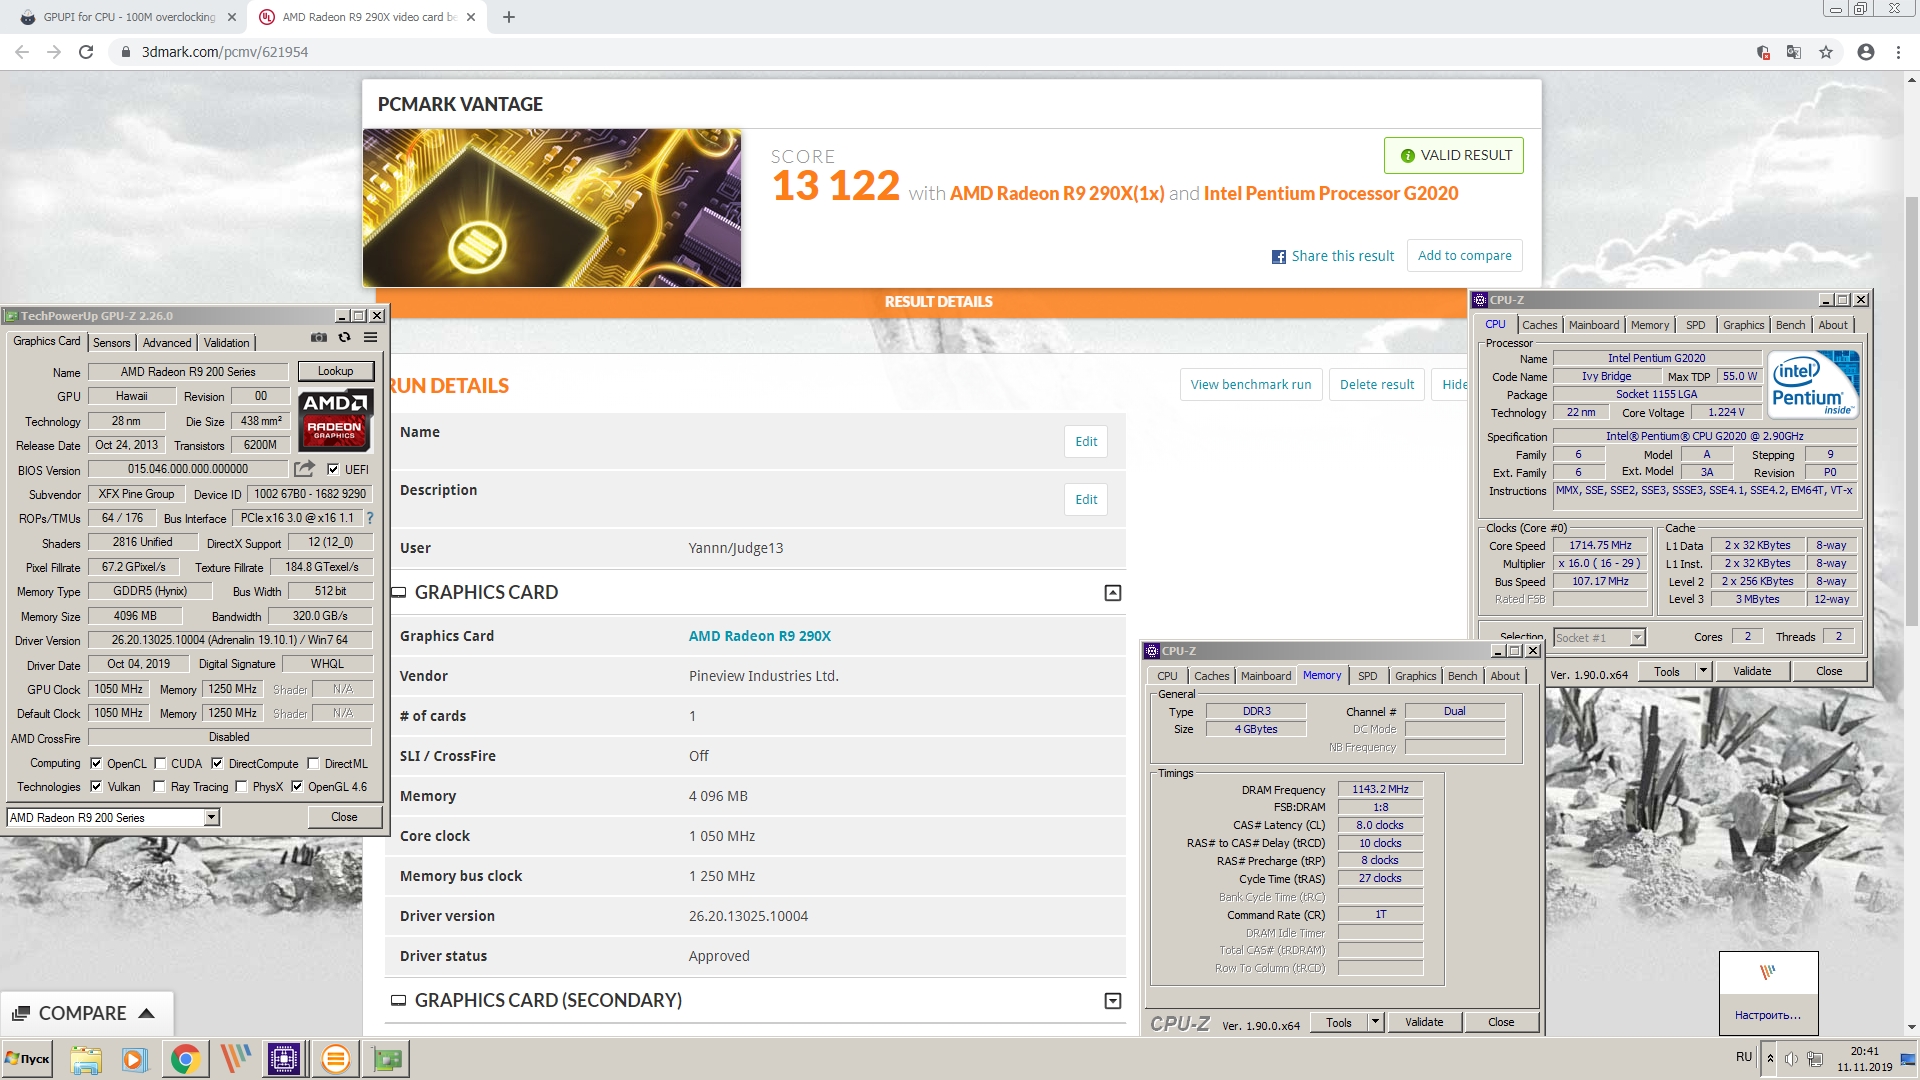The image size is (1920, 1080).
Task: Click the Bus Interface question mark help icon
Action: click(x=370, y=518)
